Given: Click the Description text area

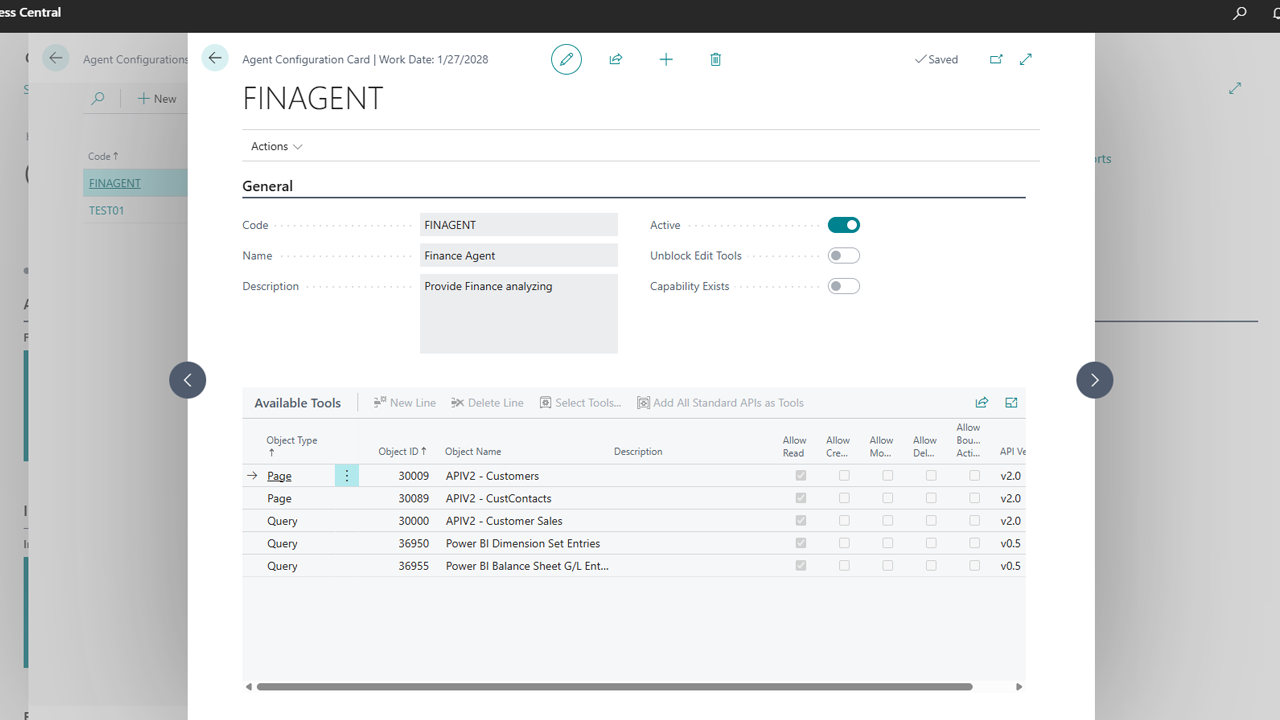Looking at the screenshot, I should [519, 314].
